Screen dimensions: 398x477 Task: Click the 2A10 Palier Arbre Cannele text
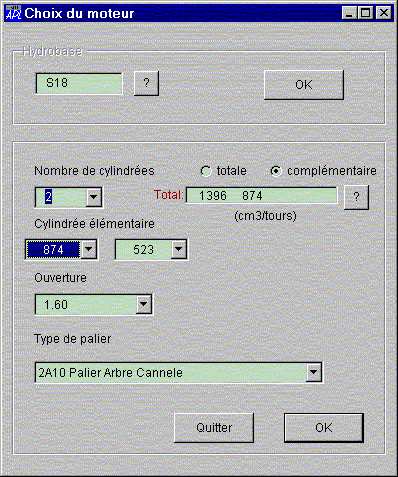pyautogui.click(x=110, y=373)
